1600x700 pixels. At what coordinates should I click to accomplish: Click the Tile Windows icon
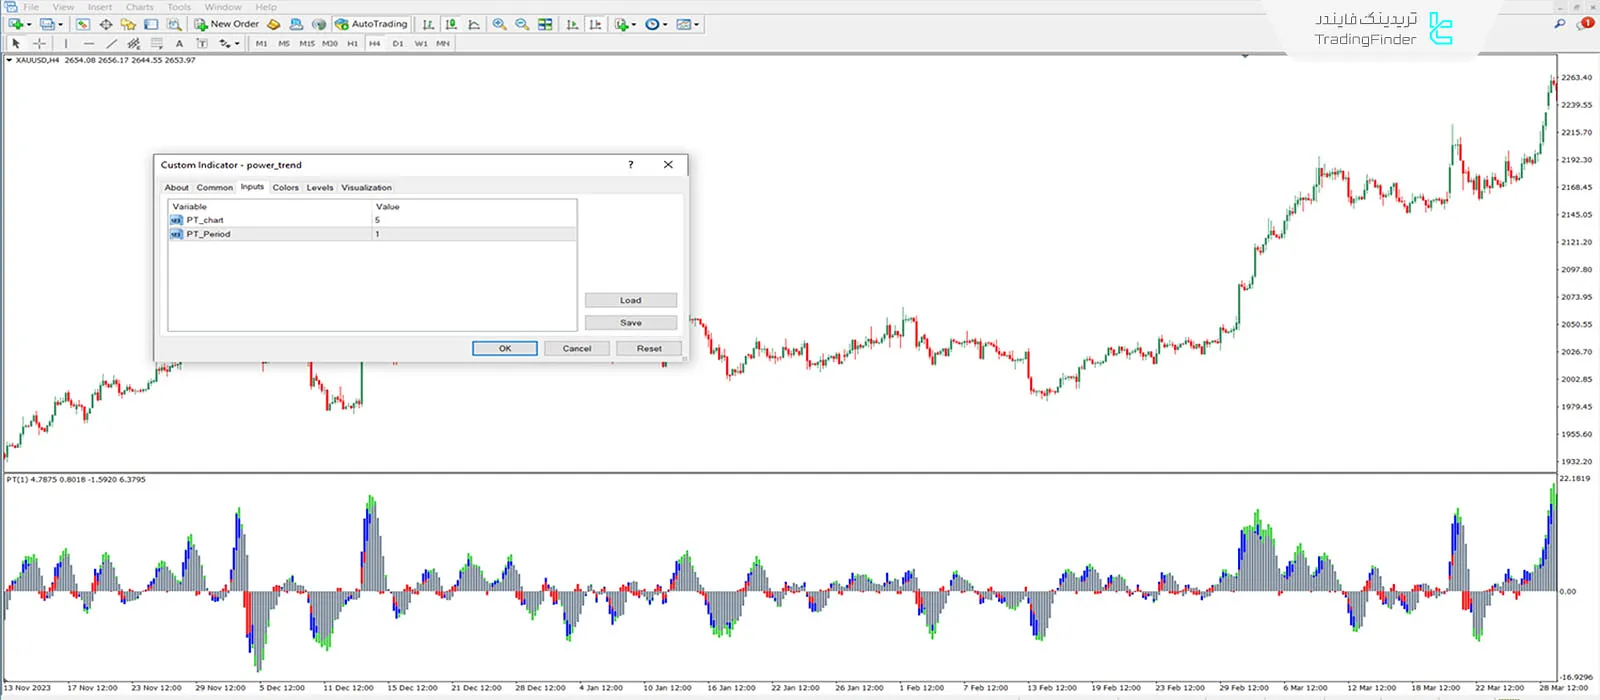pyautogui.click(x=545, y=24)
